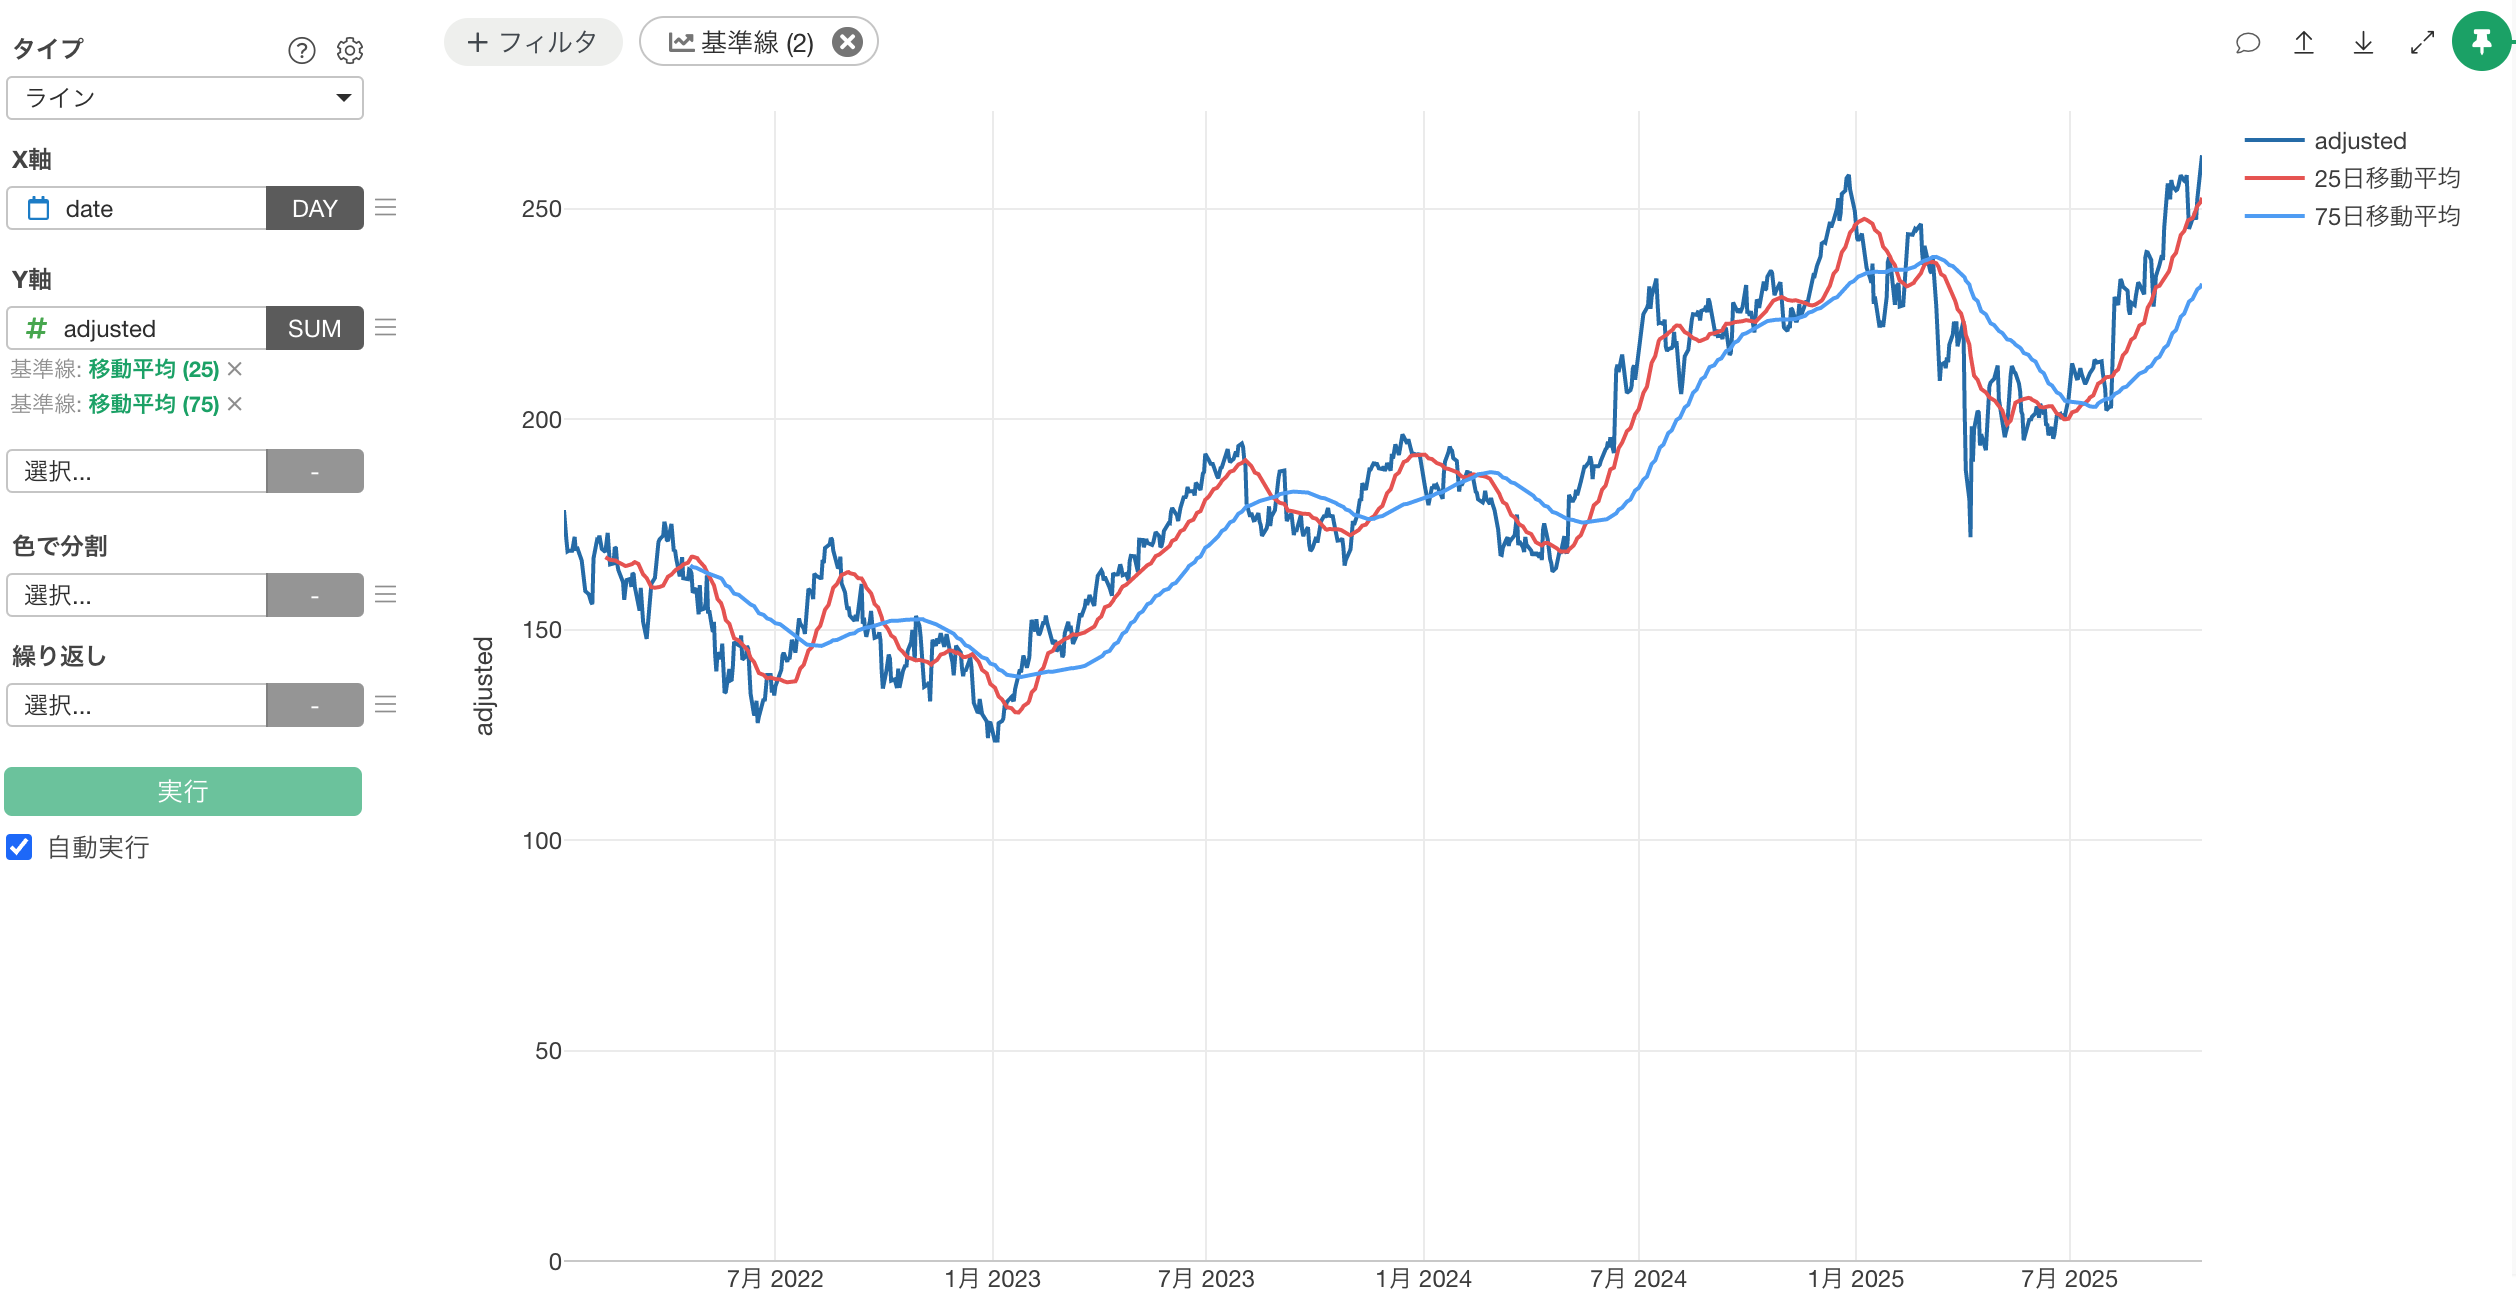Open the ライン chart type dropdown
The height and width of the screenshot is (1308, 2516).
(x=185, y=98)
